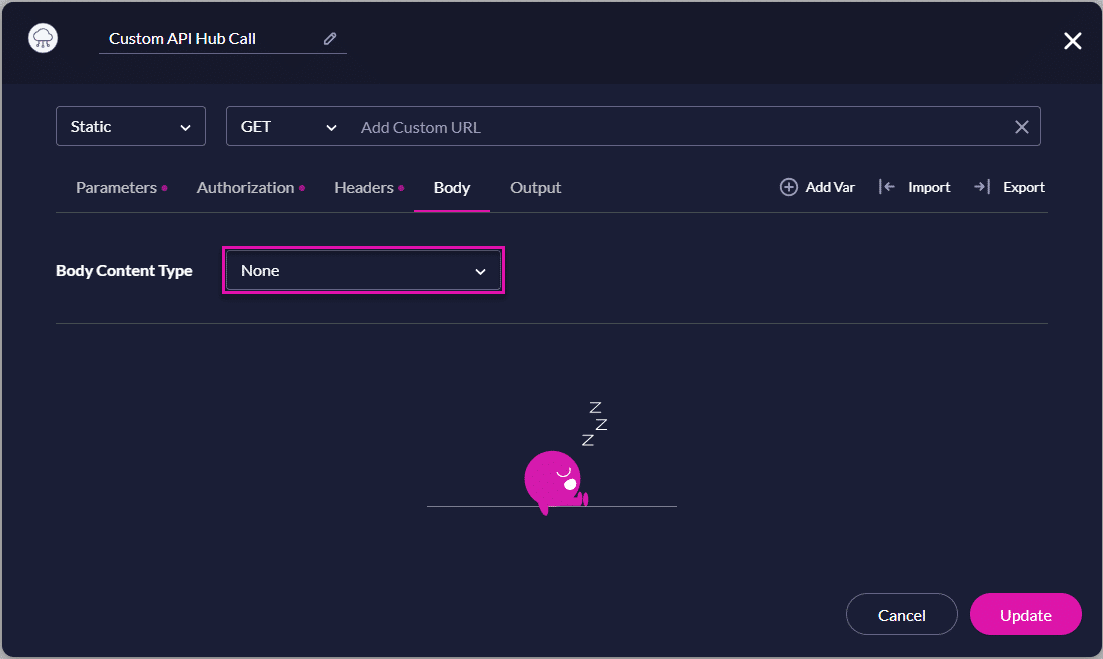Viewport: 1103px width, 659px height.
Task: Close the Custom API Hub Call dialog
Action: 1072,41
